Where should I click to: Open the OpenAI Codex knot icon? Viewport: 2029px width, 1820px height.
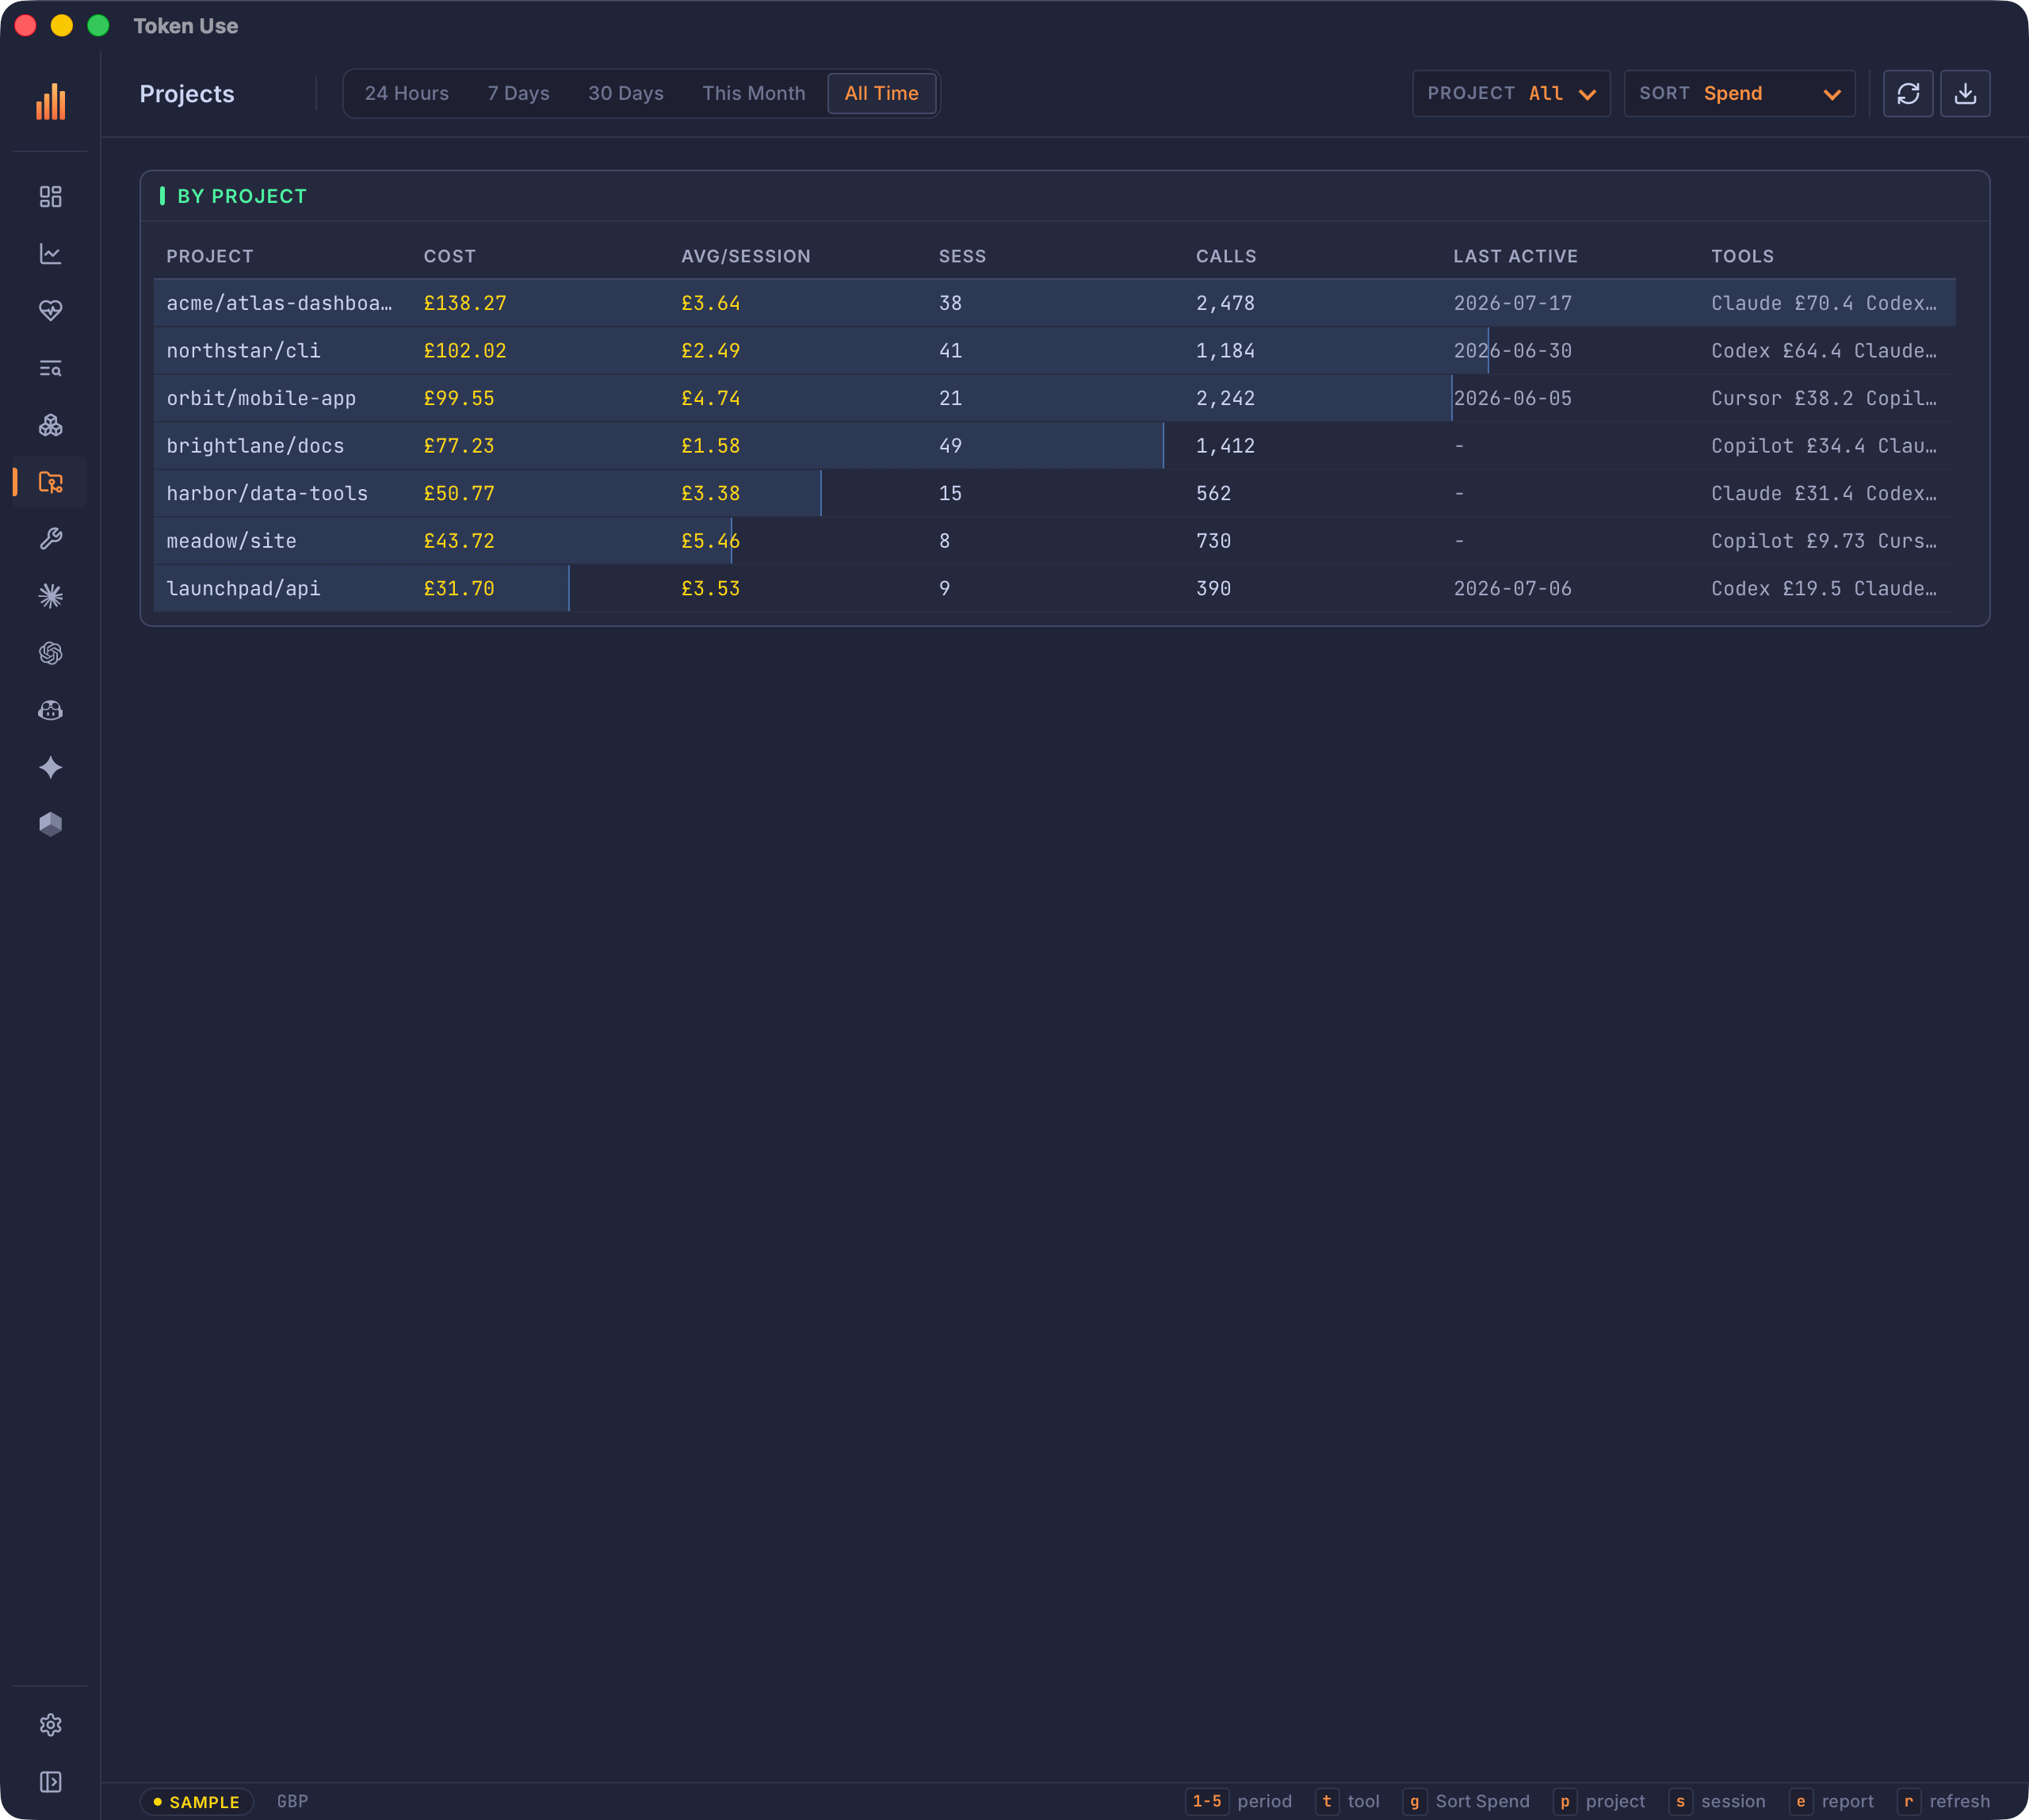[50, 653]
